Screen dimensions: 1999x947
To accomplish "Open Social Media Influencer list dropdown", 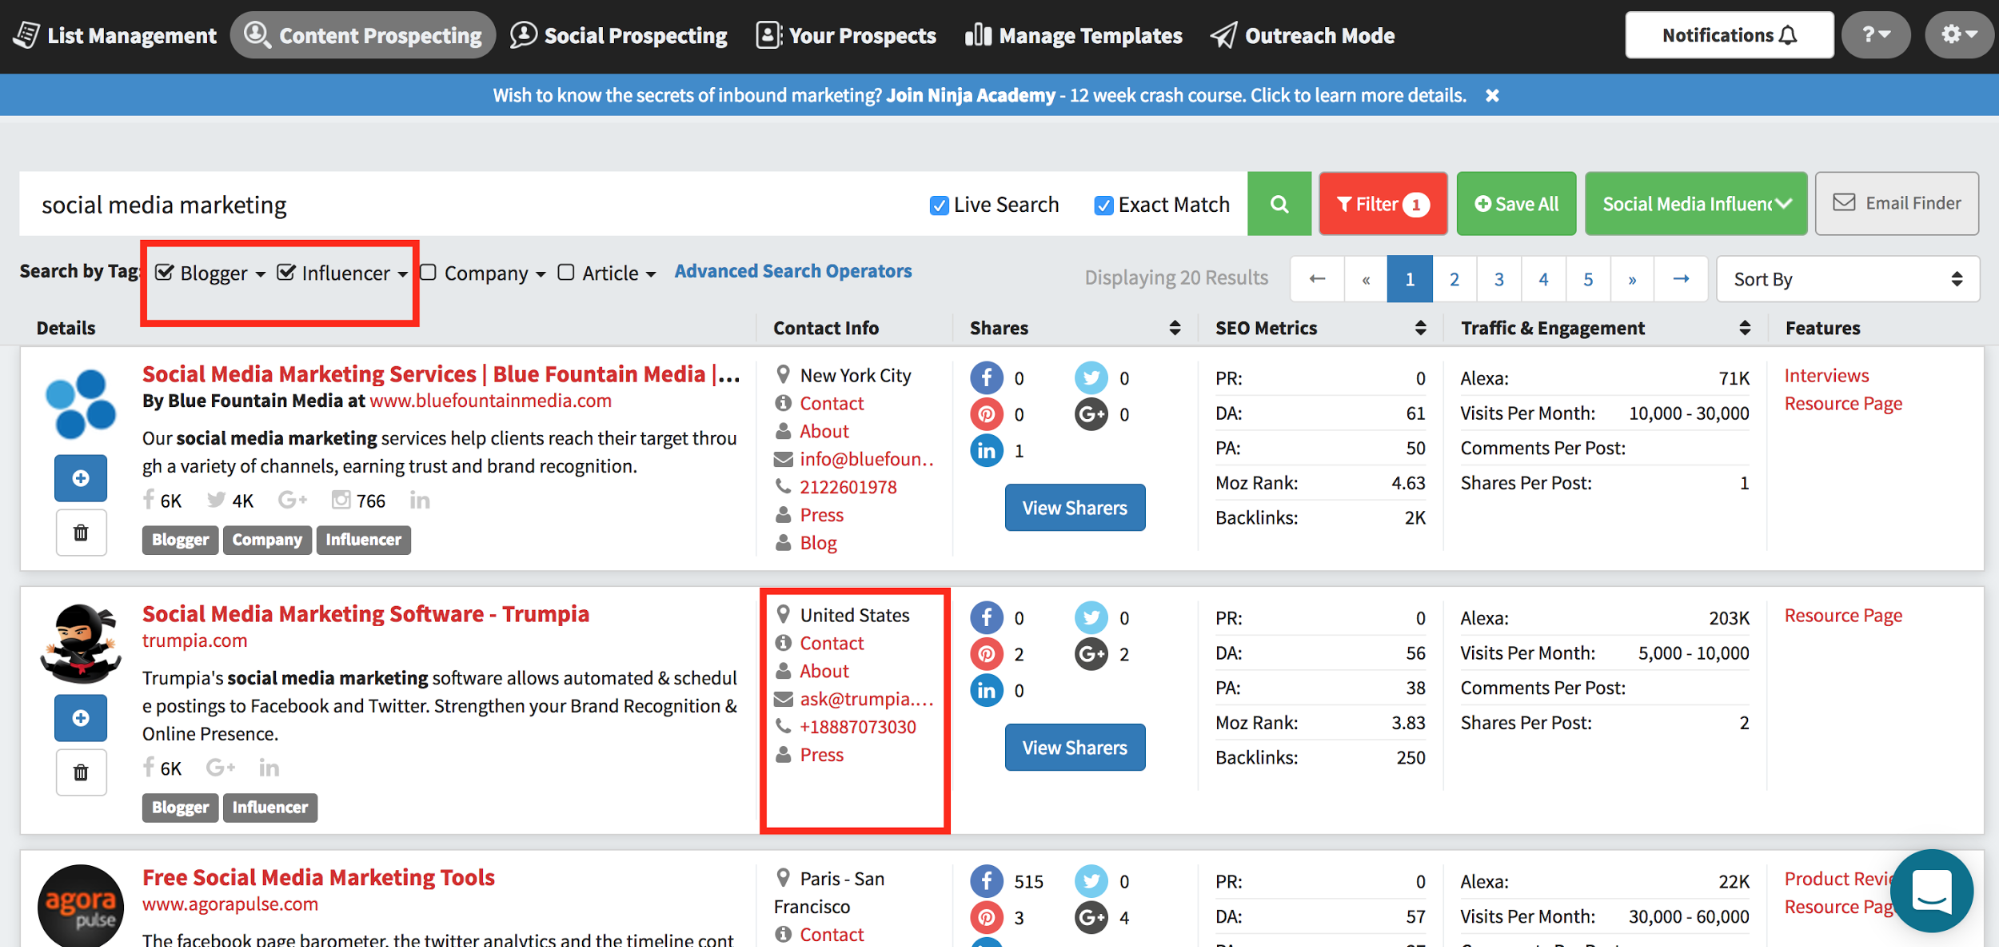I will point(1696,204).
